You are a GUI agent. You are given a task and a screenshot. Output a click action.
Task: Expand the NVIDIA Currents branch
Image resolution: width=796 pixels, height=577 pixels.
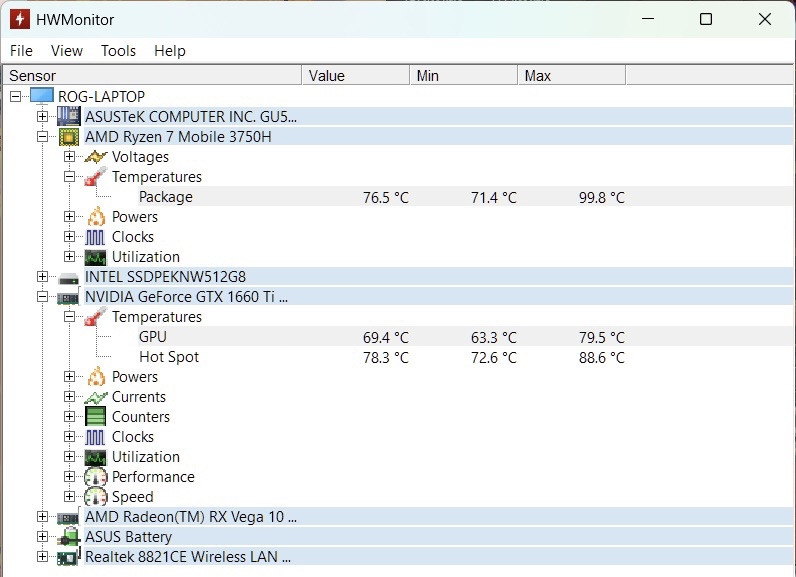(x=70, y=396)
